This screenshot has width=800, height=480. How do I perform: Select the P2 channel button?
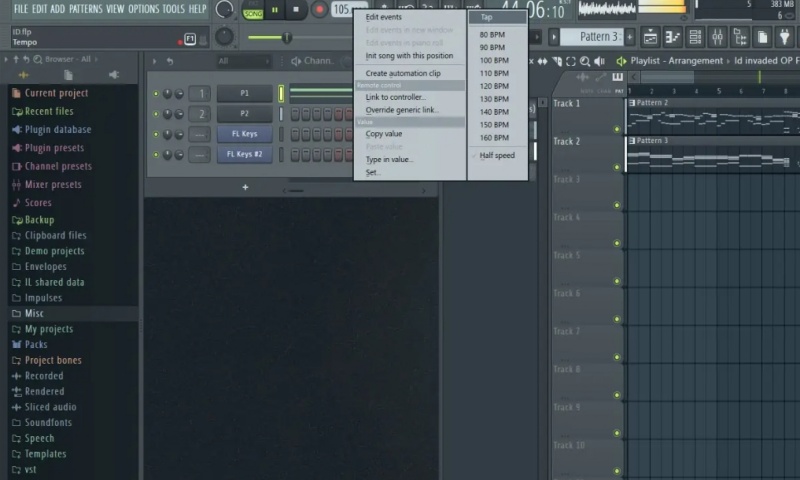tap(244, 113)
